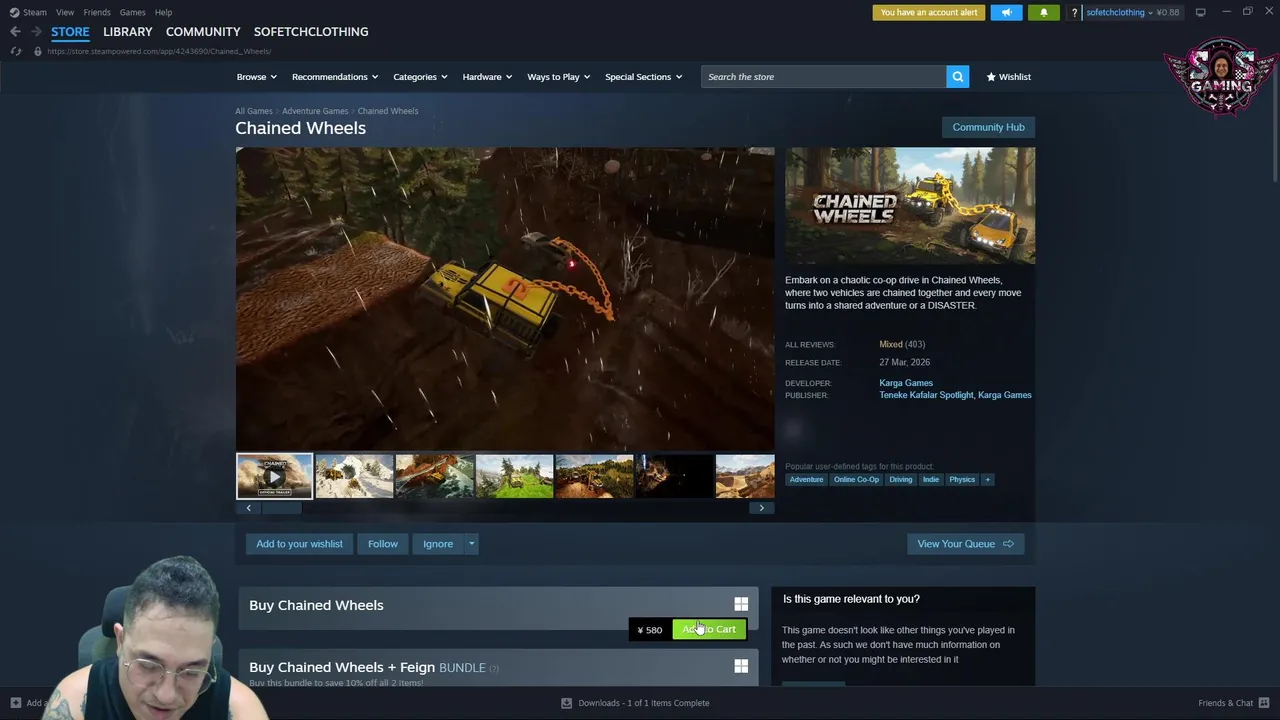Expand the Recommendations dropdown

pos(335,77)
